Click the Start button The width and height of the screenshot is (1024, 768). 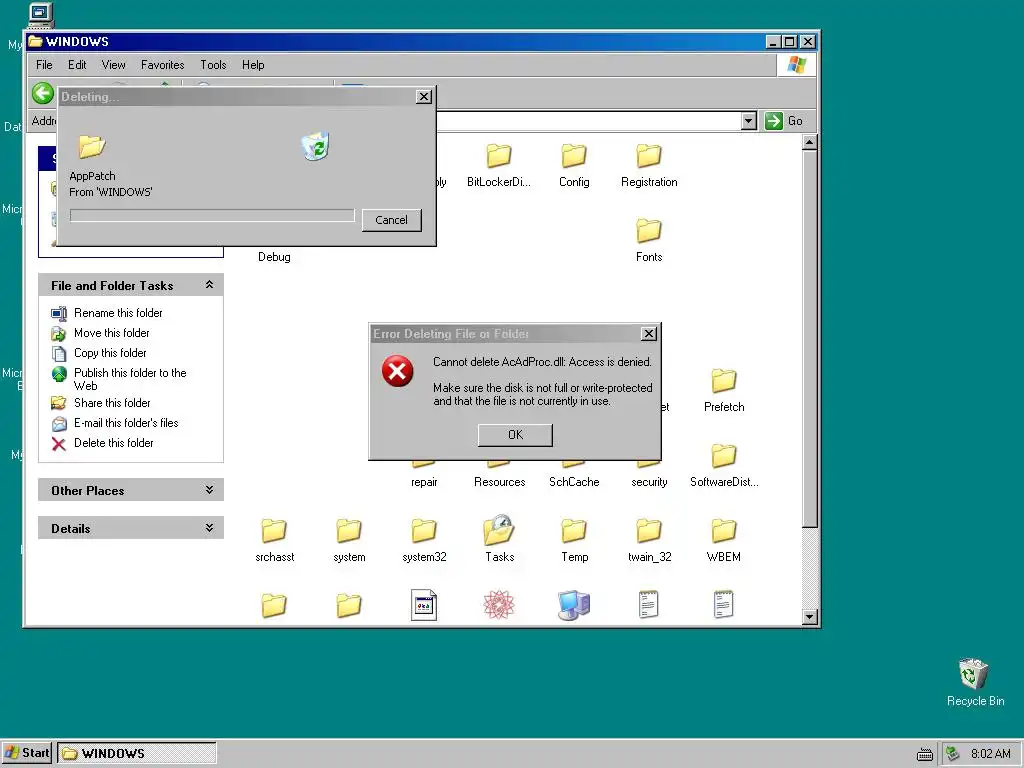(x=27, y=753)
